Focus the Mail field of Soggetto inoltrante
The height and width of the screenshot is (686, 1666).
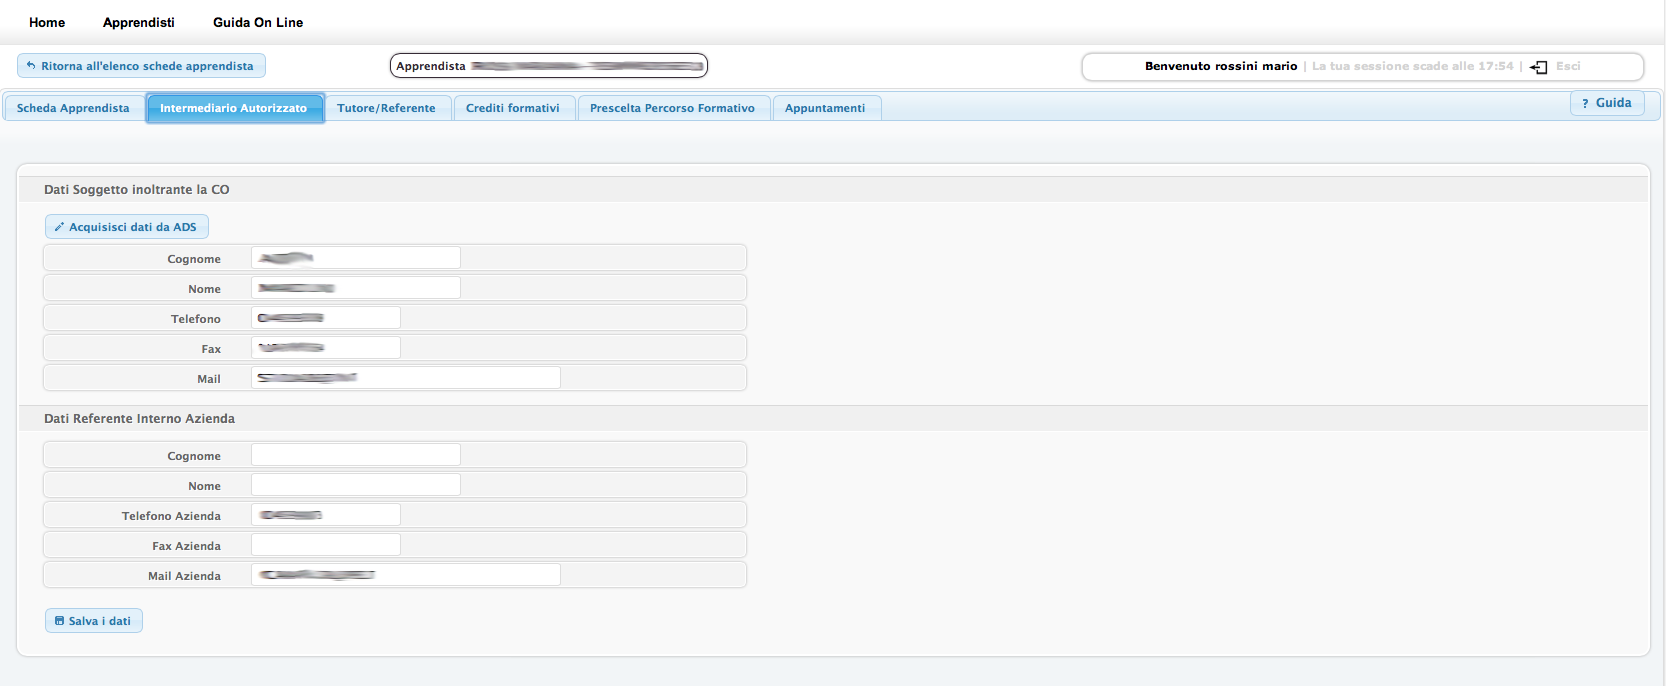click(405, 378)
